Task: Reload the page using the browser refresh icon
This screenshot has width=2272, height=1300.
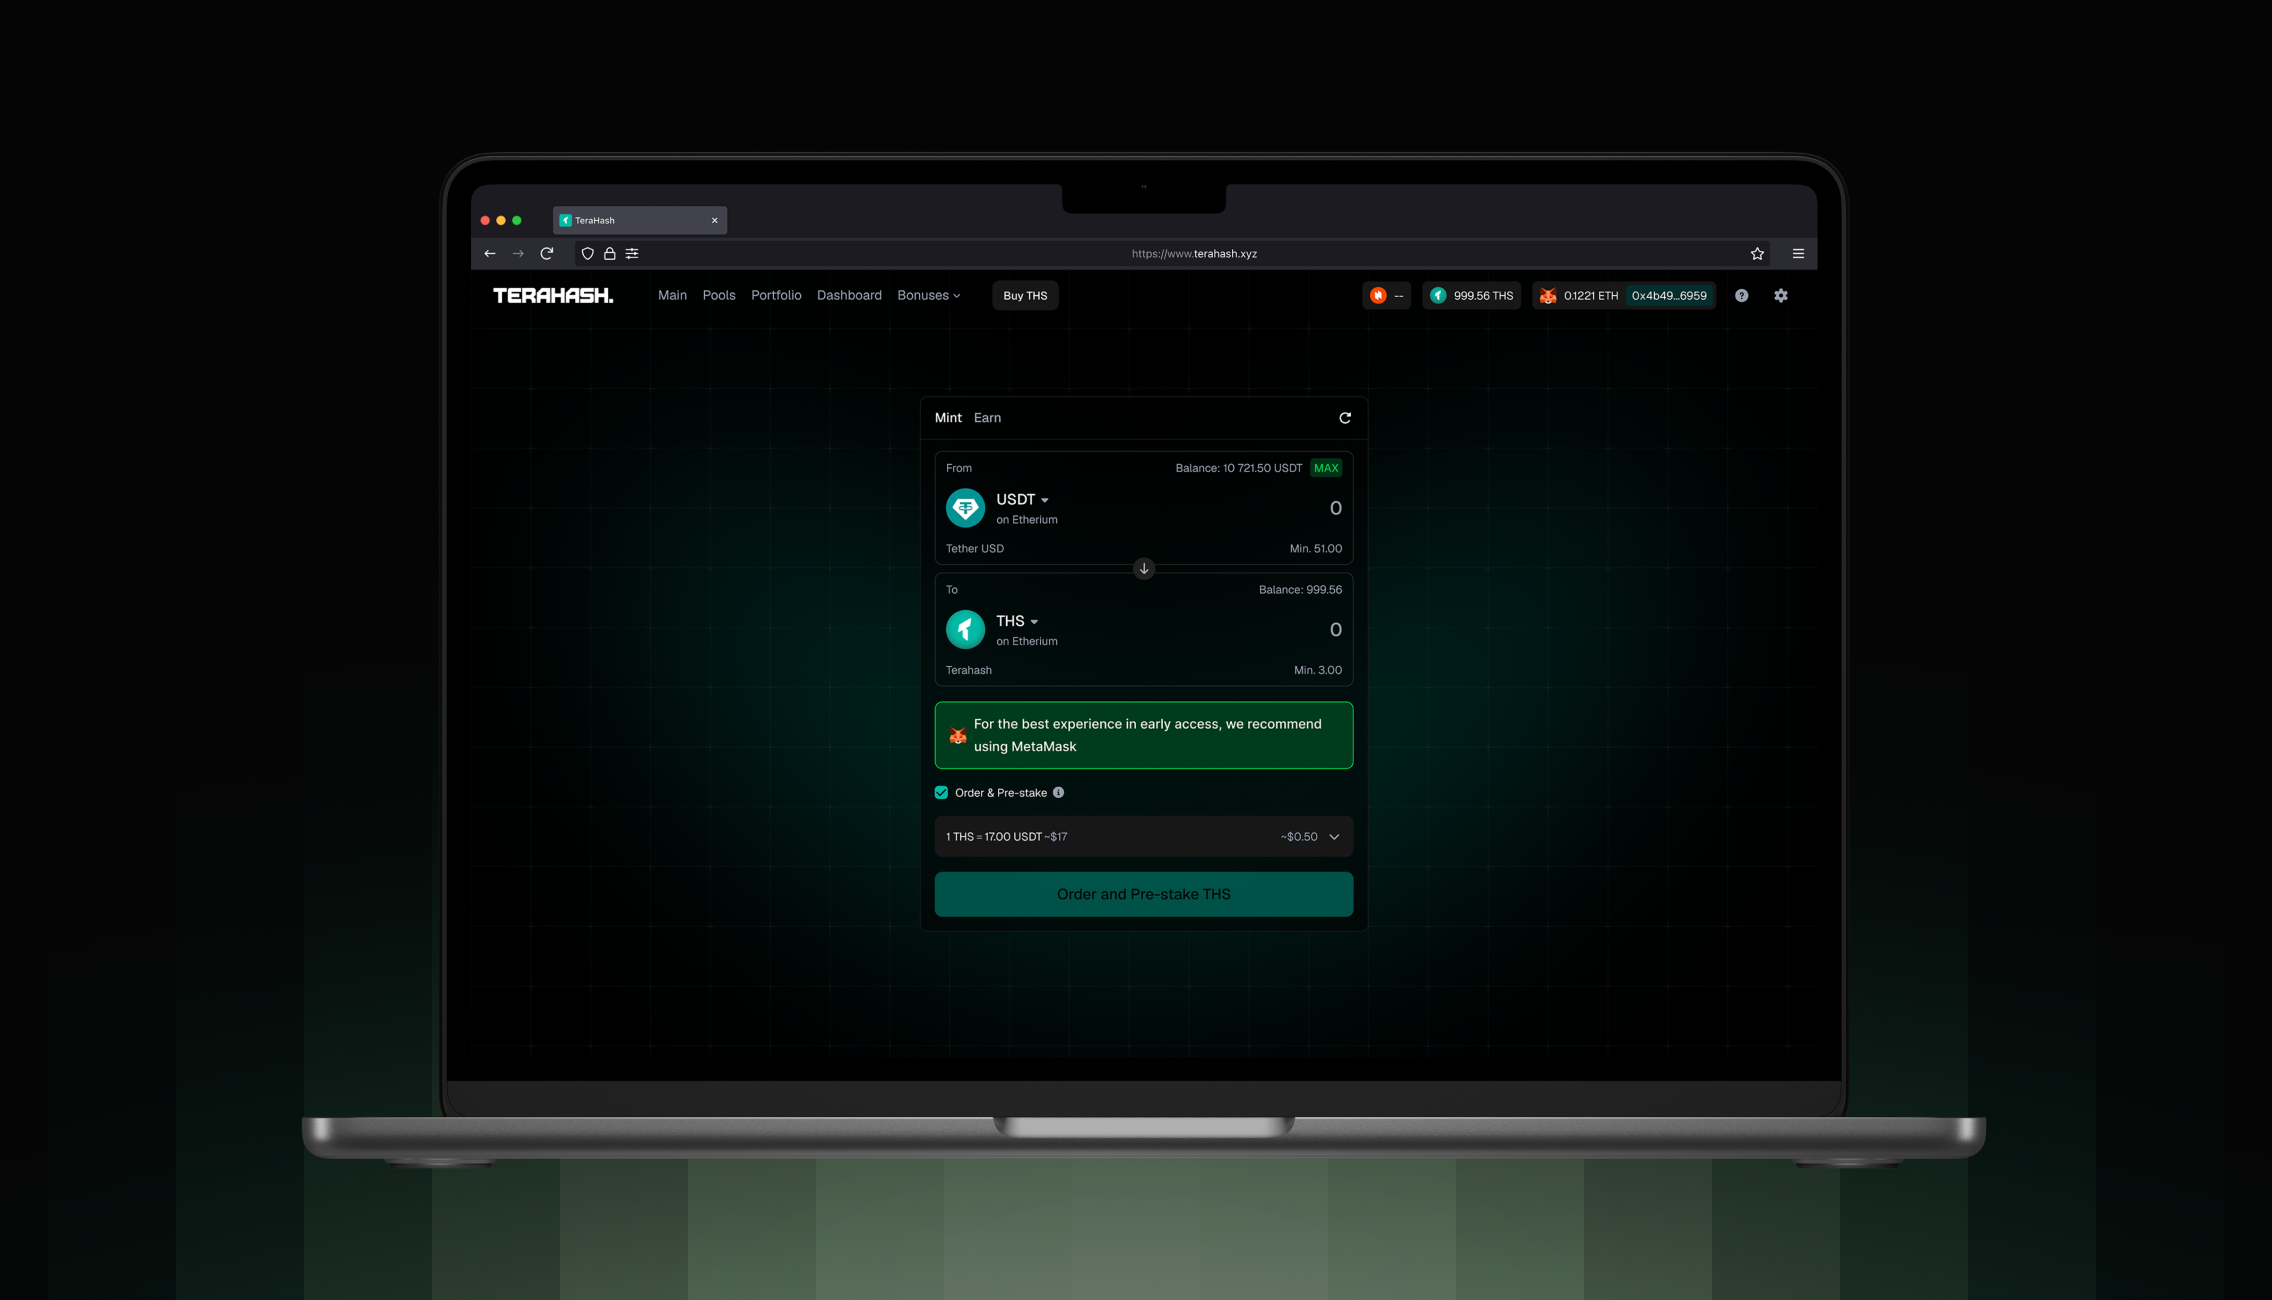Action: [x=547, y=254]
